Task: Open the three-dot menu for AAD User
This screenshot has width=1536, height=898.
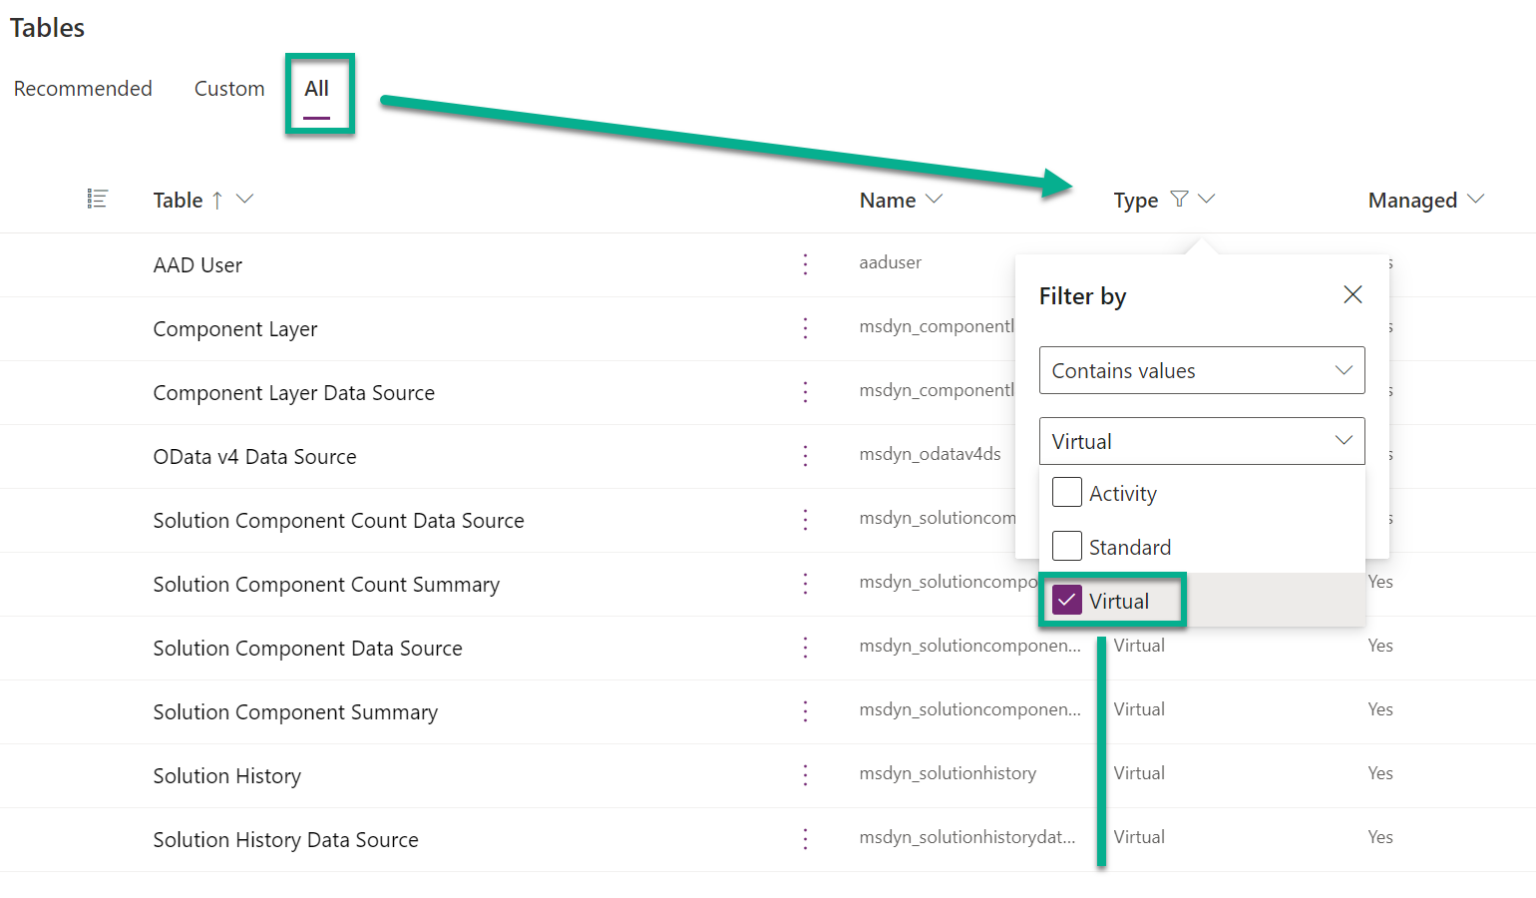Action: (806, 264)
